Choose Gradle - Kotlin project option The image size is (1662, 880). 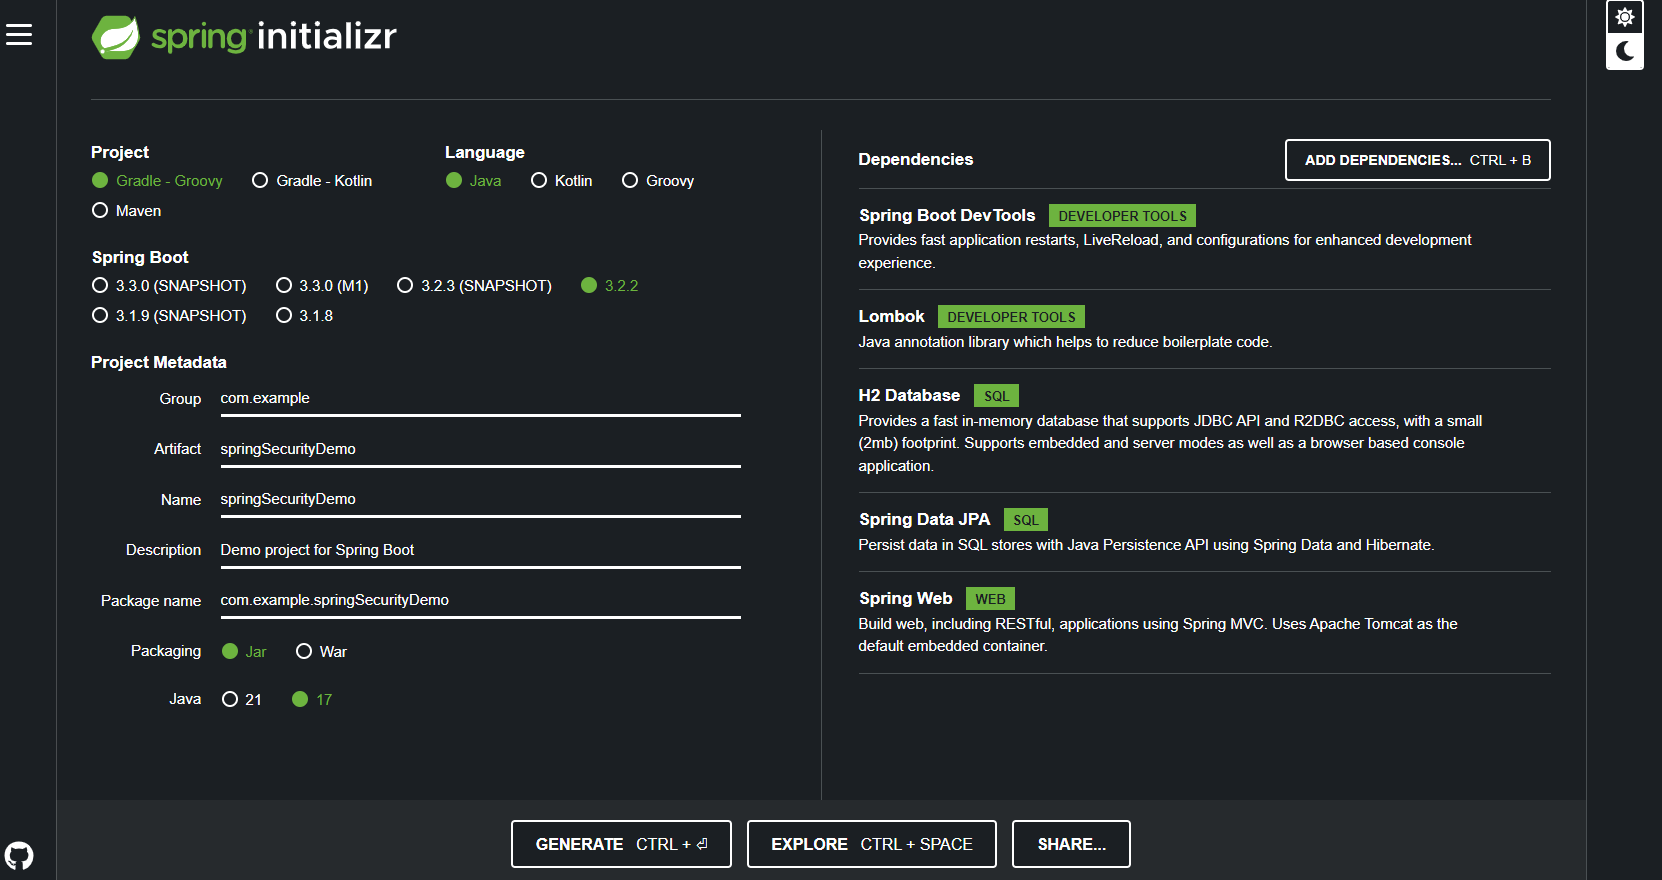pyautogui.click(x=312, y=181)
